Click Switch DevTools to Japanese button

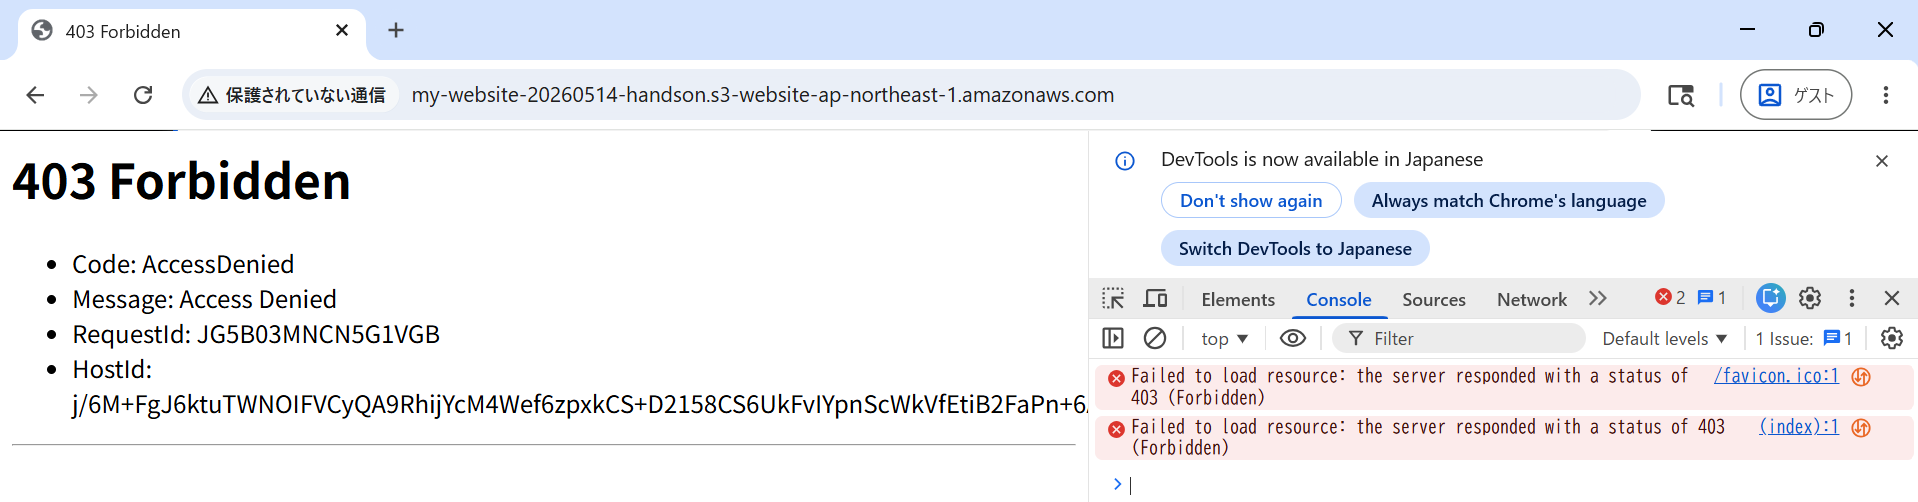click(x=1295, y=248)
